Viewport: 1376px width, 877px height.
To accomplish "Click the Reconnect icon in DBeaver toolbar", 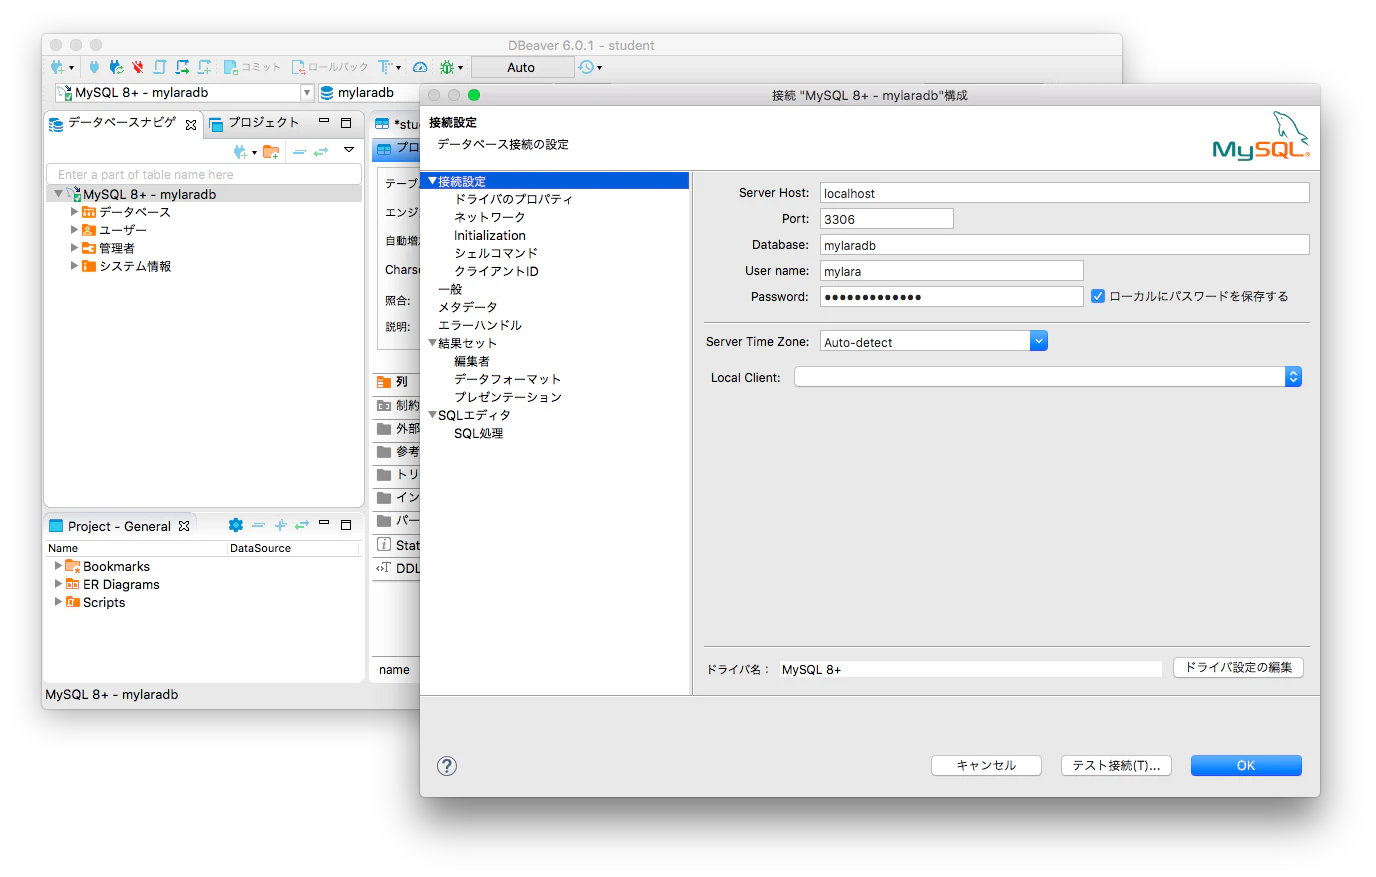I will [x=116, y=67].
